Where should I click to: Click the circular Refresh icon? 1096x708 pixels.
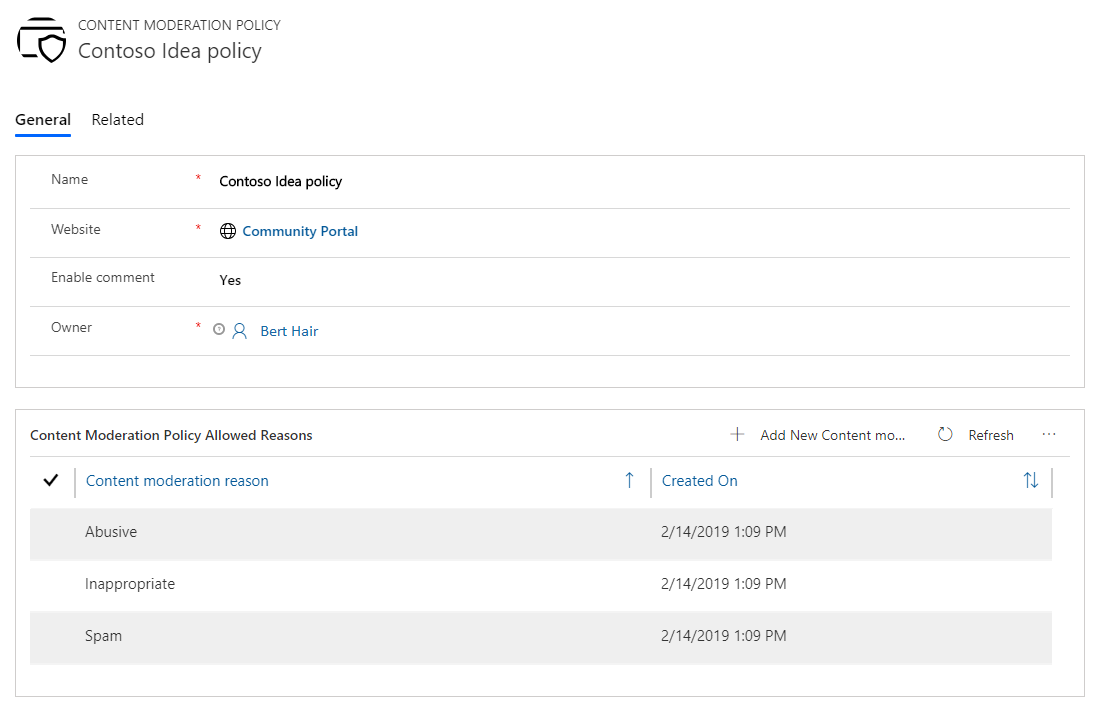945,435
